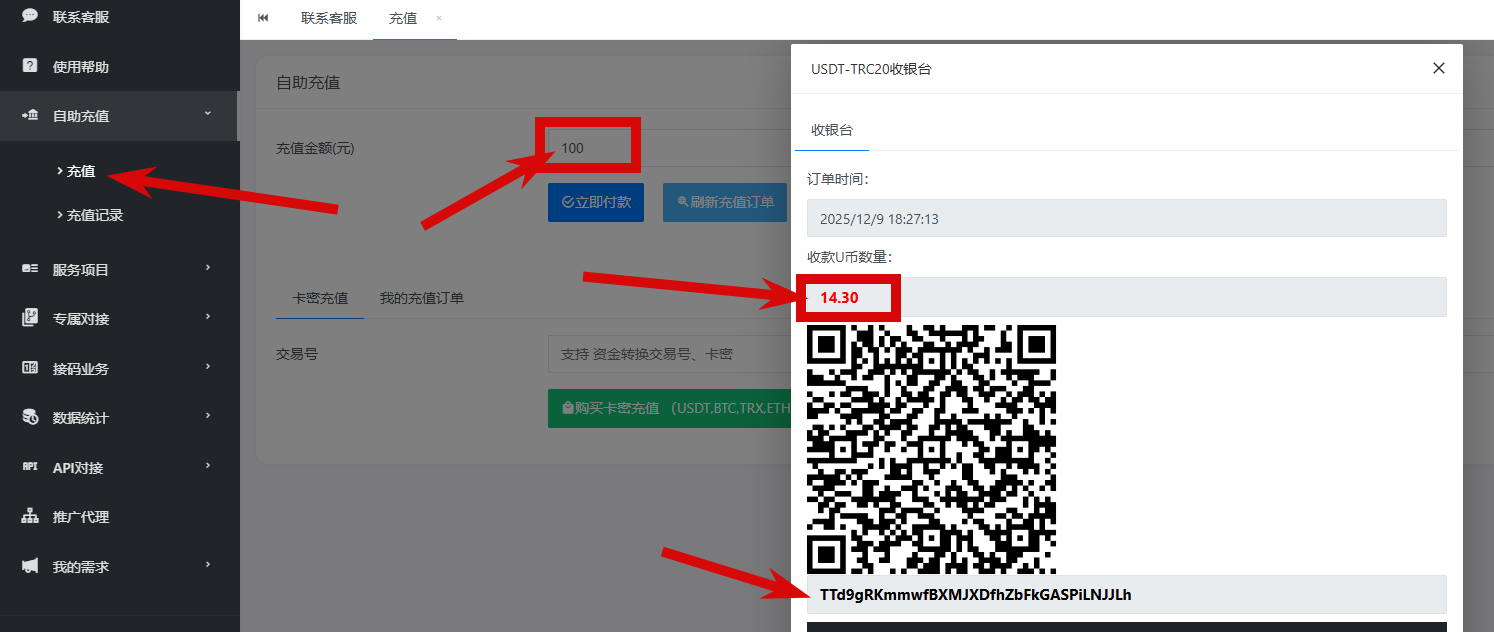Viewport: 1494px width, 632px height.
Task: Expand the API对接 menu chevron
Action: pyautogui.click(x=208, y=466)
